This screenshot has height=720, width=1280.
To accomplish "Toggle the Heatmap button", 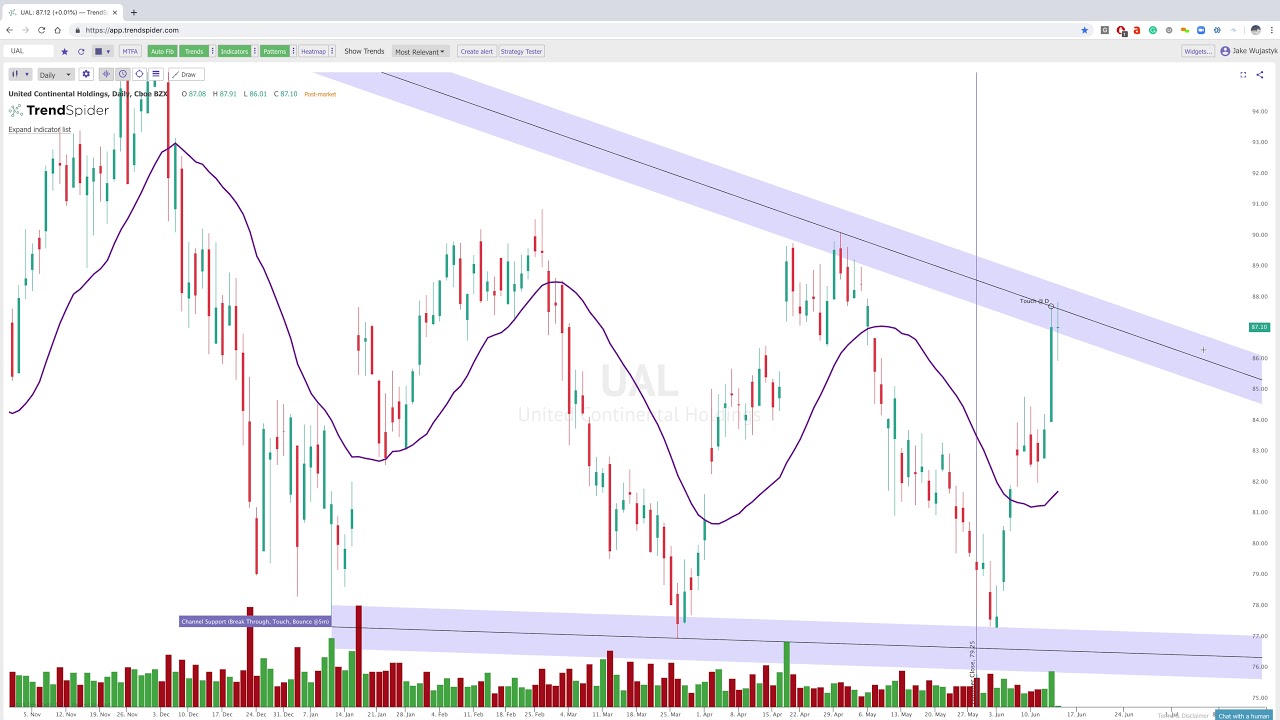I will (313, 51).
